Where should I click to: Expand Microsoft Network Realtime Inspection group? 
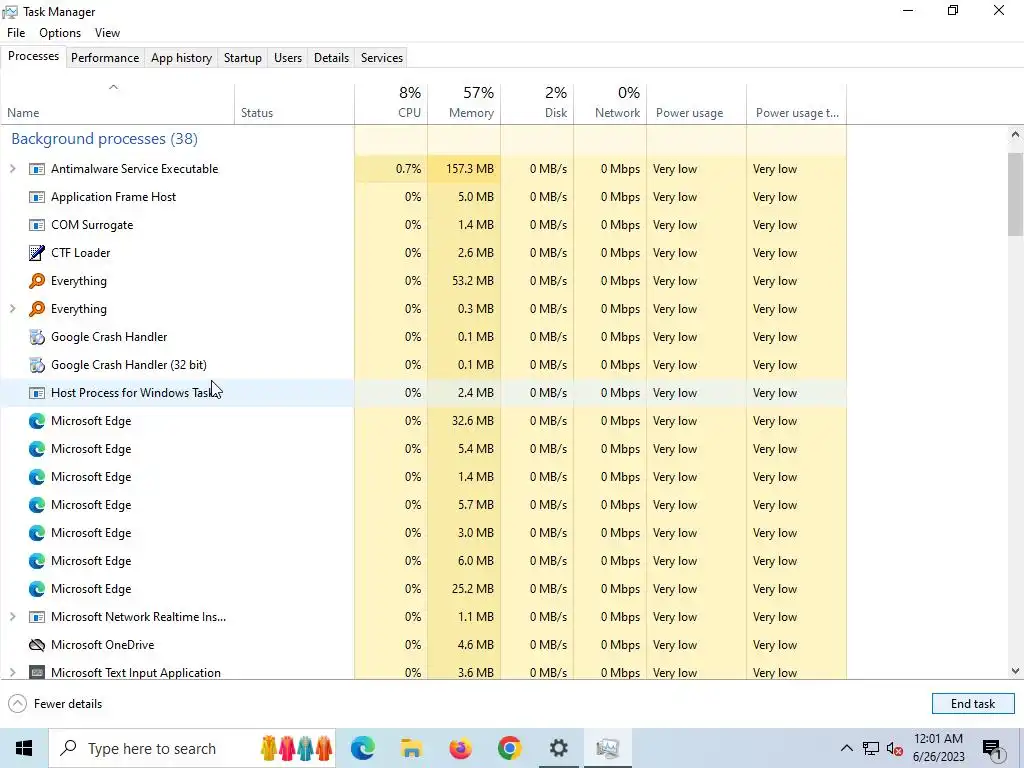click(x=12, y=617)
